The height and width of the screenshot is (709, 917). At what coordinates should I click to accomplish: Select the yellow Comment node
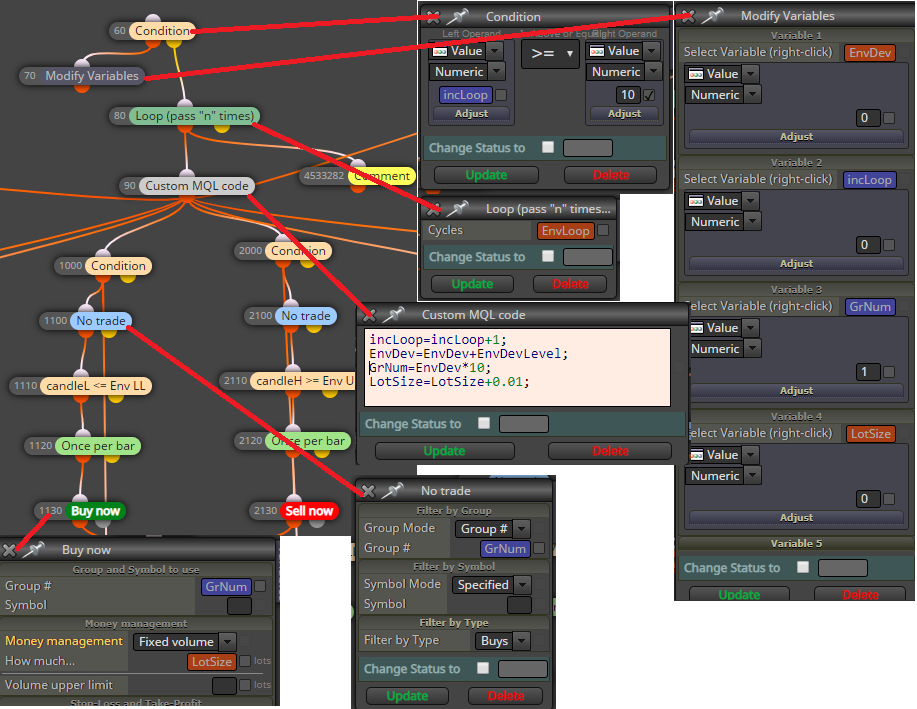(382, 175)
